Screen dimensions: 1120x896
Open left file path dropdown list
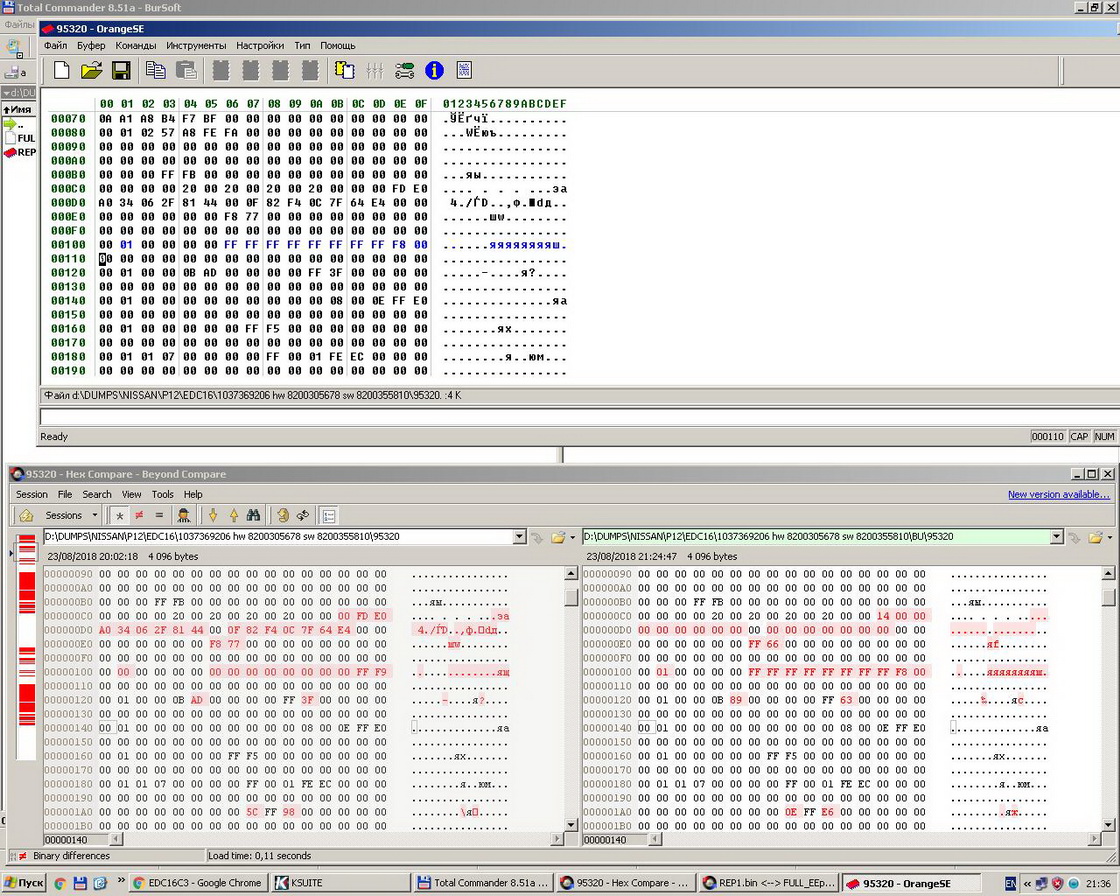(x=519, y=537)
